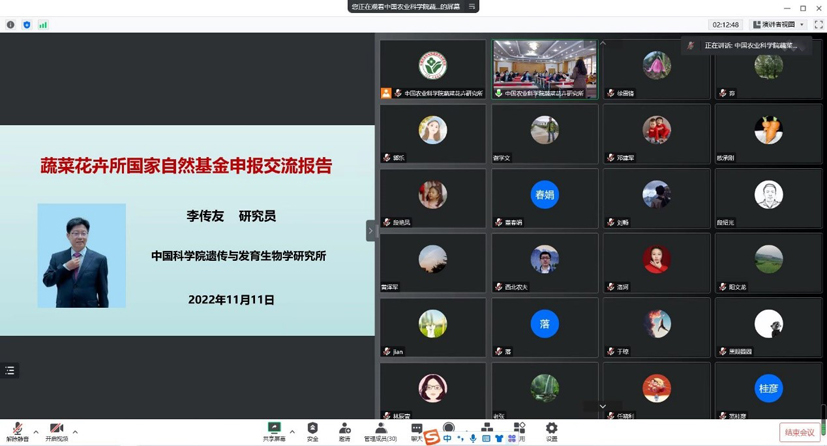Collapse participant gallery with side arrow
This screenshot has height=446, width=827.
coord(370,230)
